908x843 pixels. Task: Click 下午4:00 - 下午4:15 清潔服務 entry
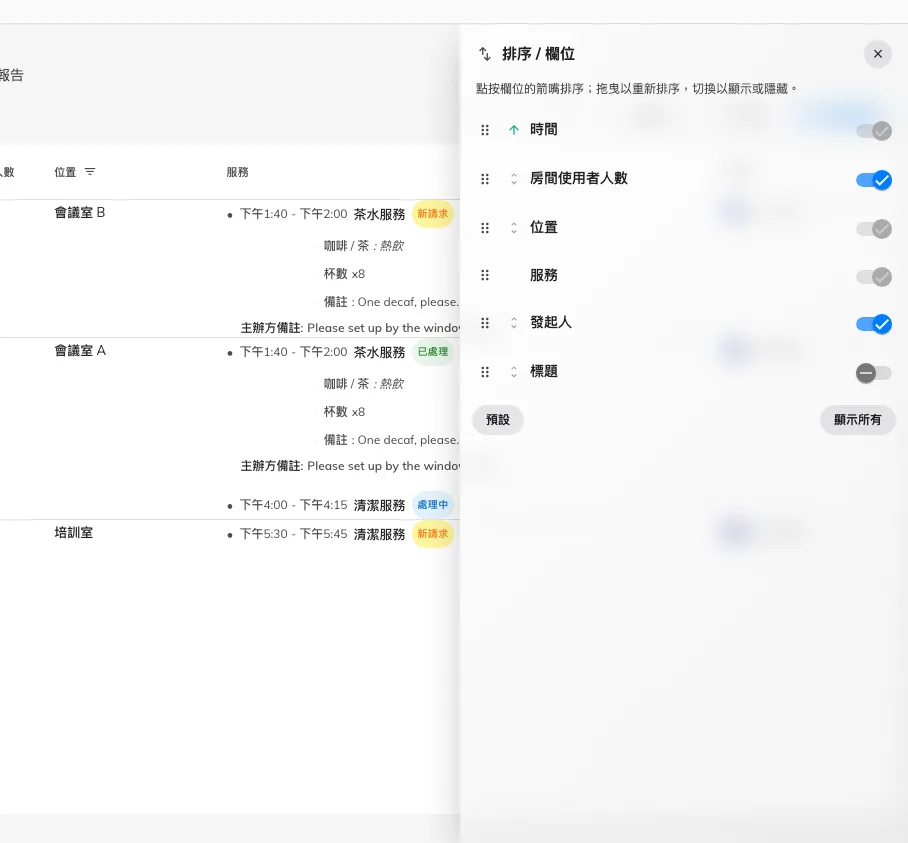tap(323, 505)
